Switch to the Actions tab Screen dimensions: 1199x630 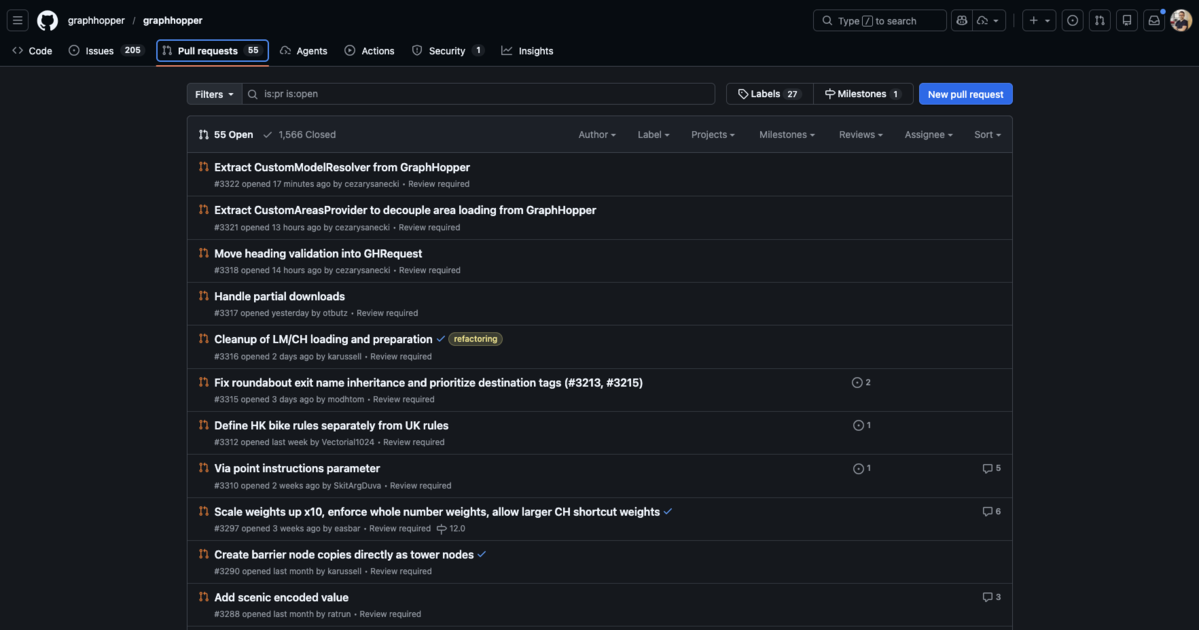tap(369, 50)
